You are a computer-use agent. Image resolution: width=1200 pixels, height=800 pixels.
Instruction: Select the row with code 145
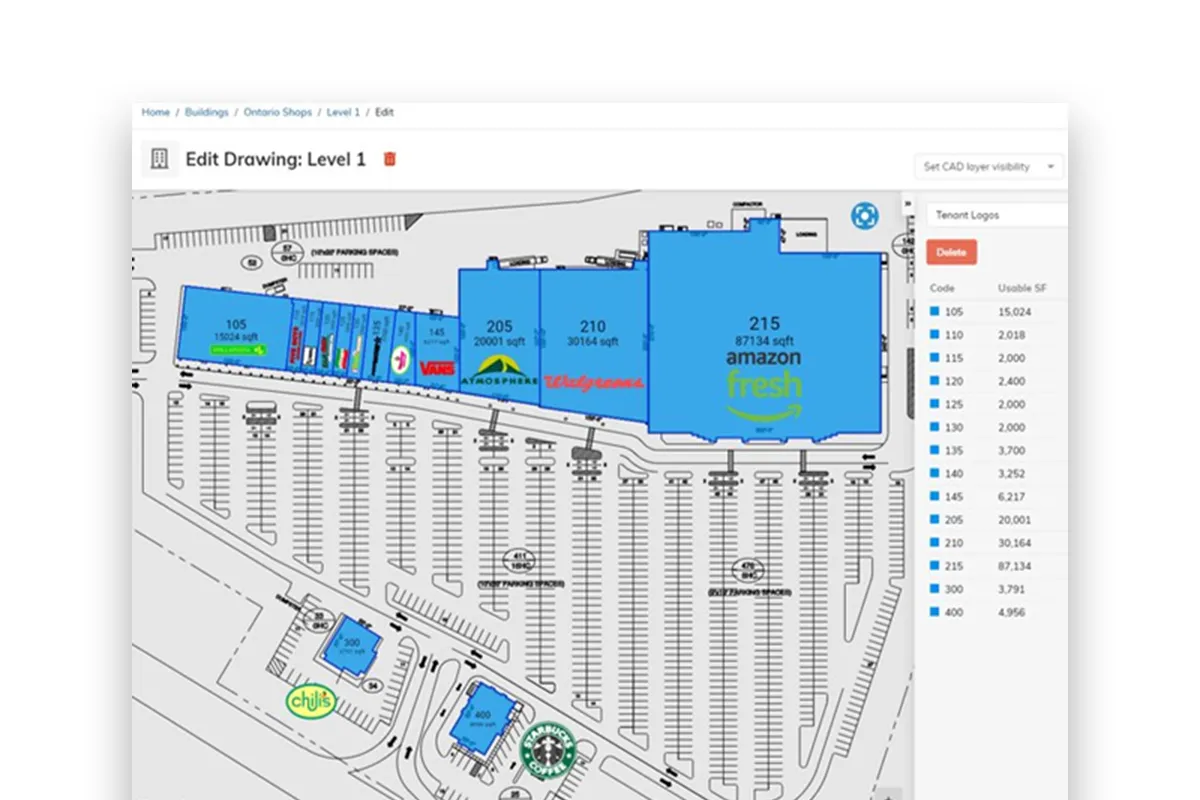click(997, 496)
